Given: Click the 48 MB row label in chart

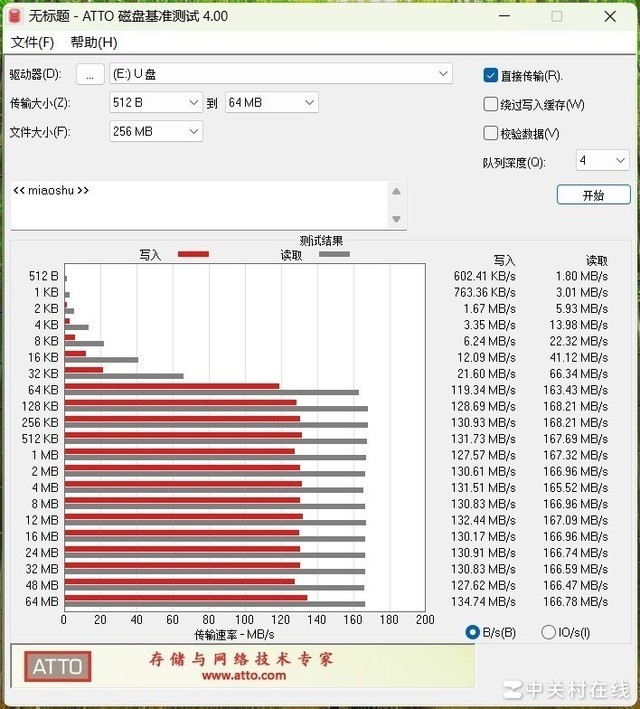Looking at the screenshot, I should [x=42, y=585].
